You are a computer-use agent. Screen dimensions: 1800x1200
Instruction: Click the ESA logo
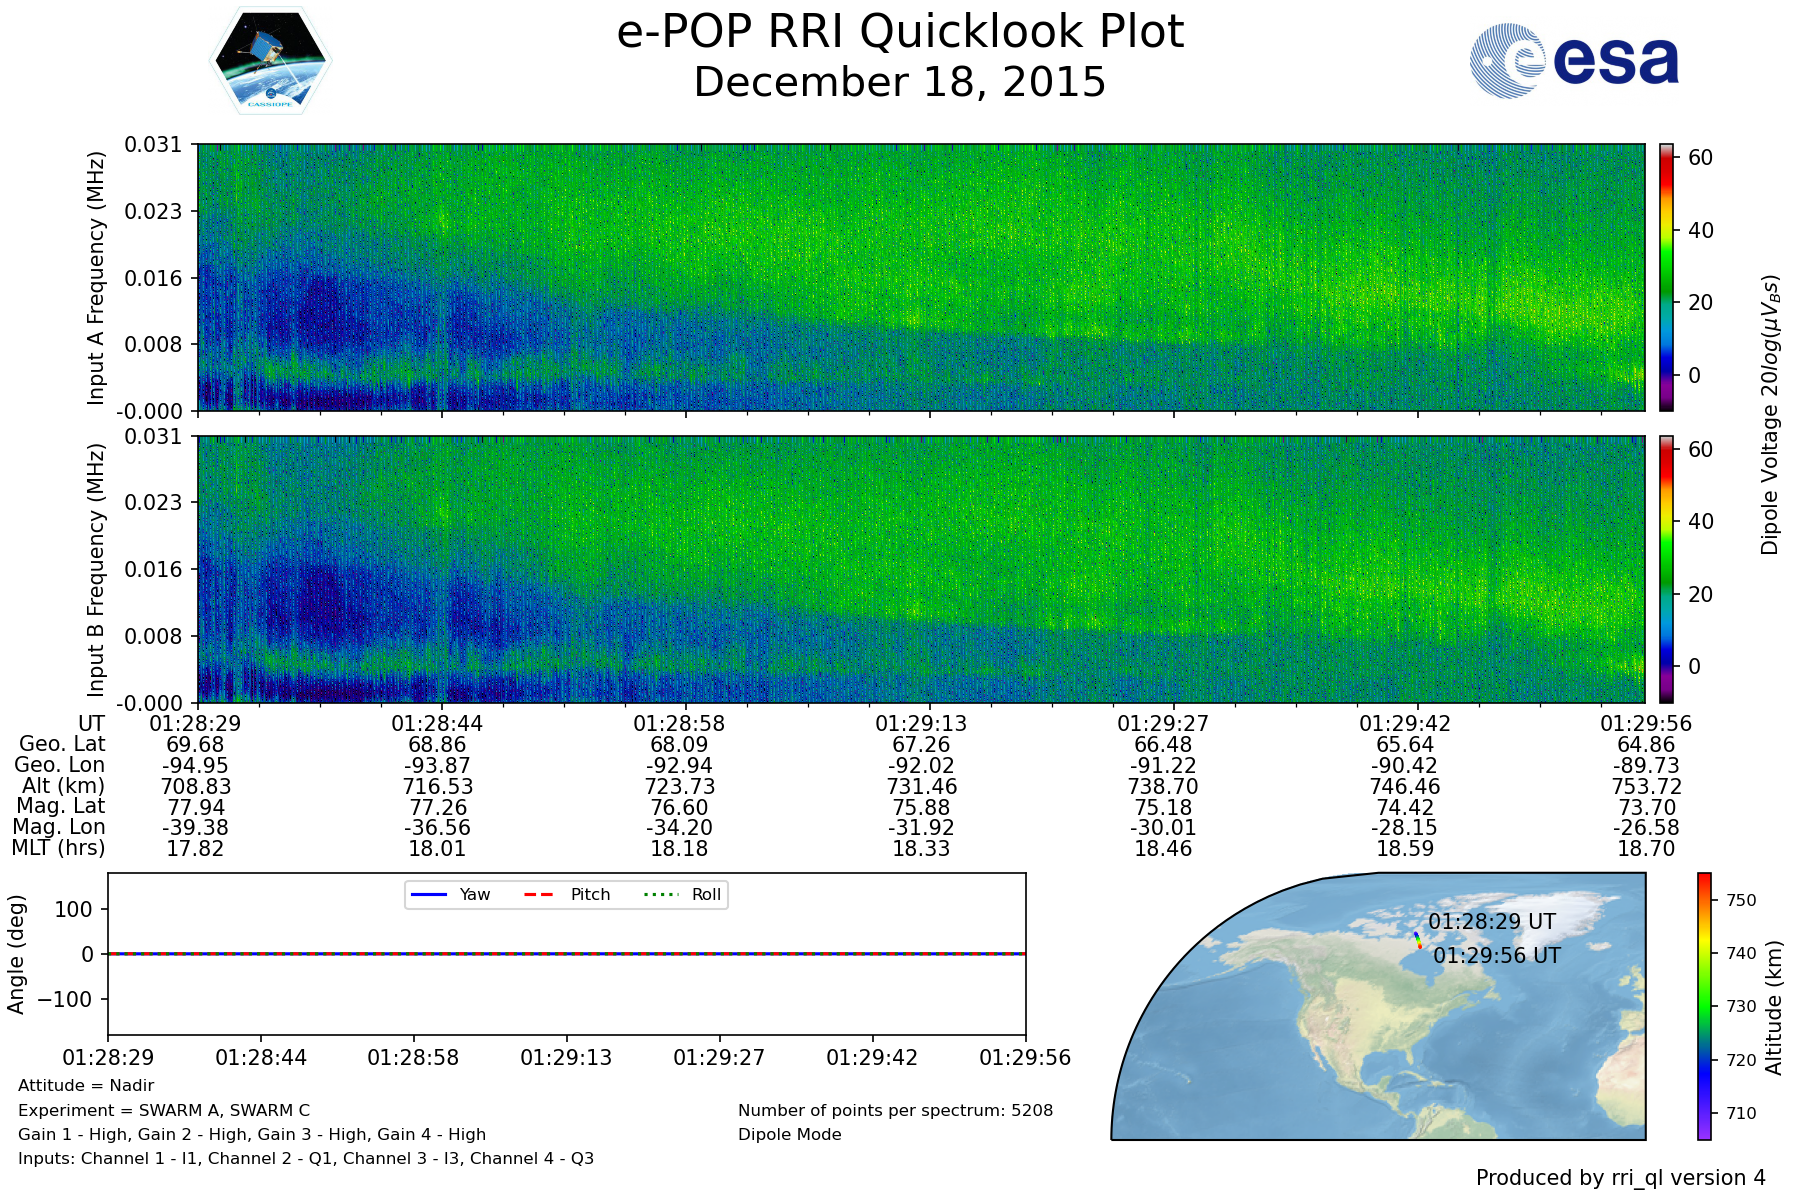pyautogui.click(x=1574, y=61)
